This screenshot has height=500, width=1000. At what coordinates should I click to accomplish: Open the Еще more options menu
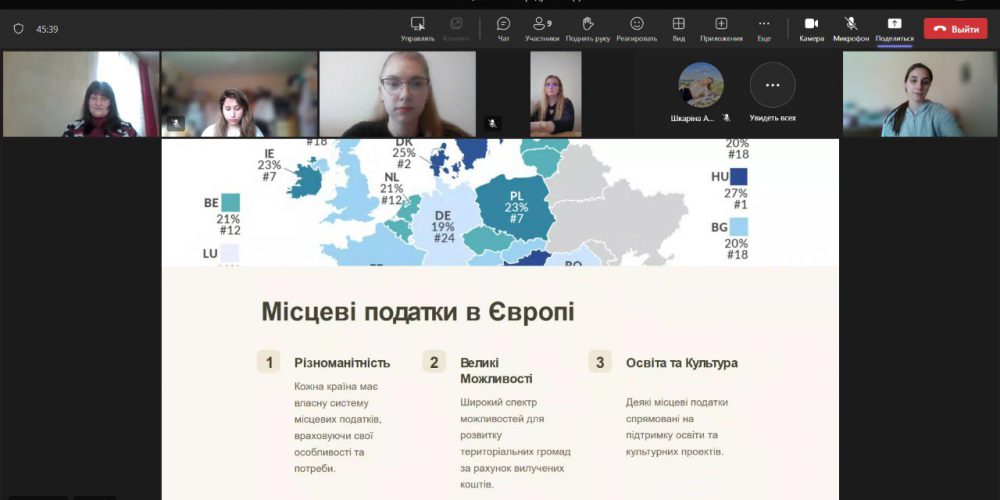[x=764, y=24]
